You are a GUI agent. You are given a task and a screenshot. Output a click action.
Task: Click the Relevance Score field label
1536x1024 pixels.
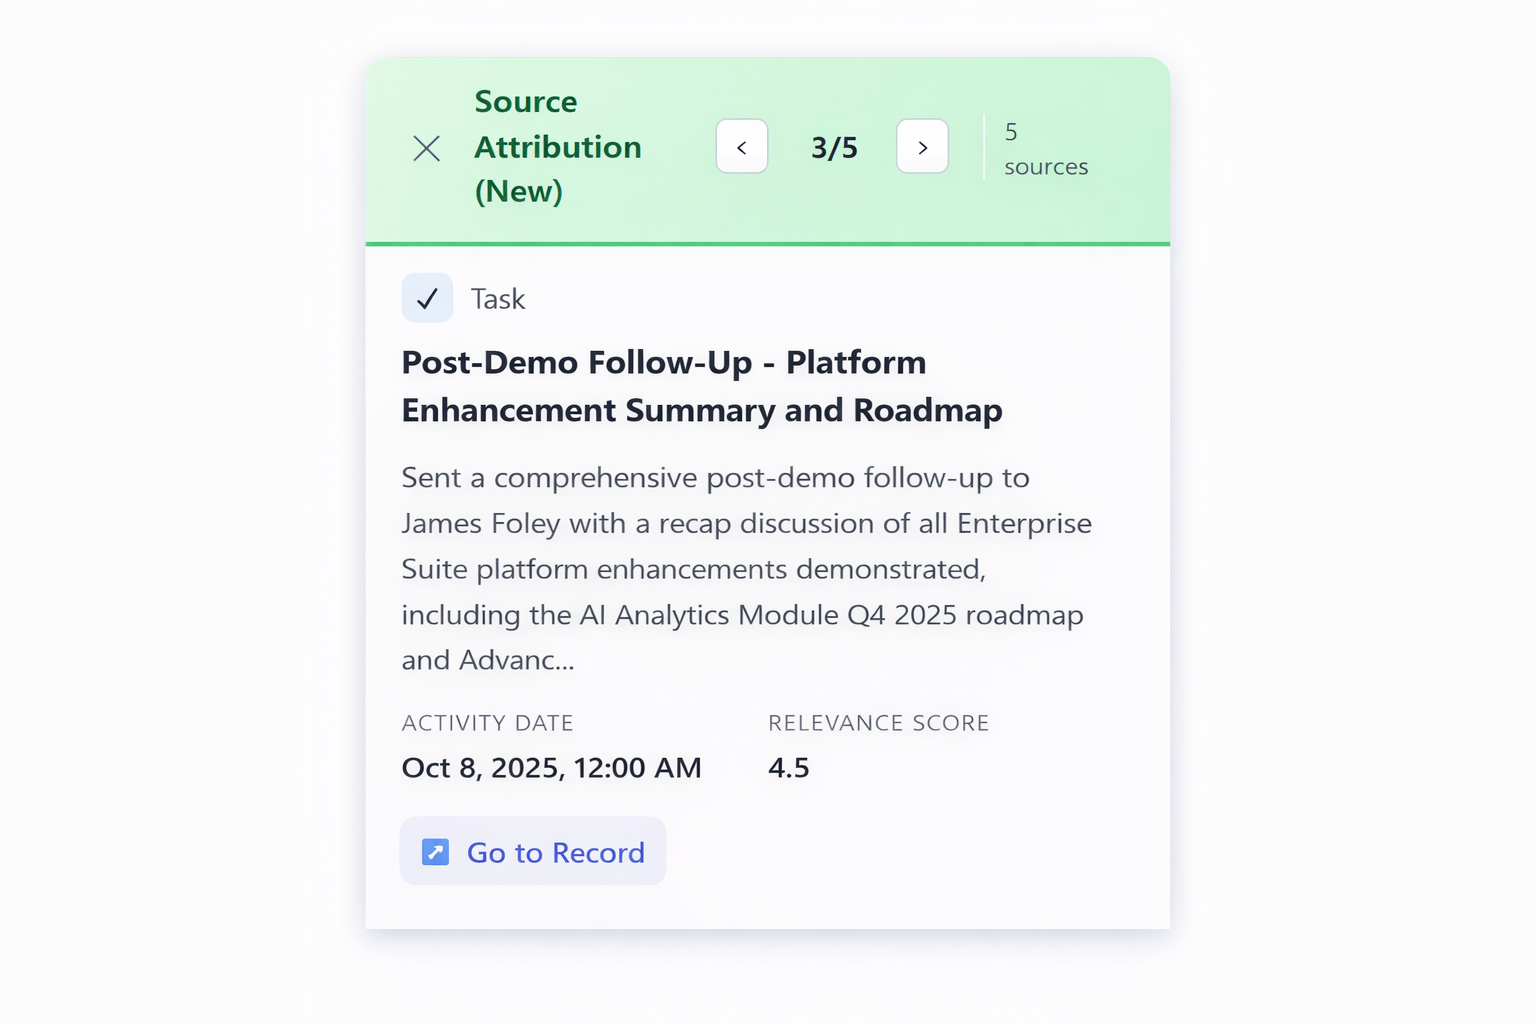tap(878, 723)
